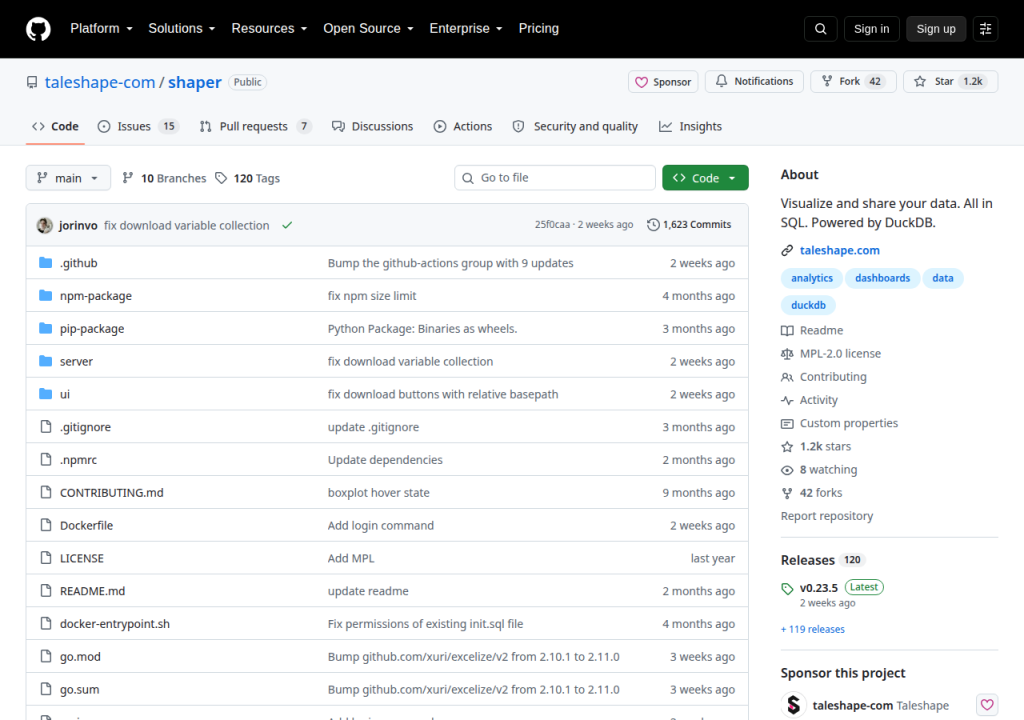Open the + 119 releases link
Screen dimensions: 1024x720
pyautogui.click(x=812, y=629)
